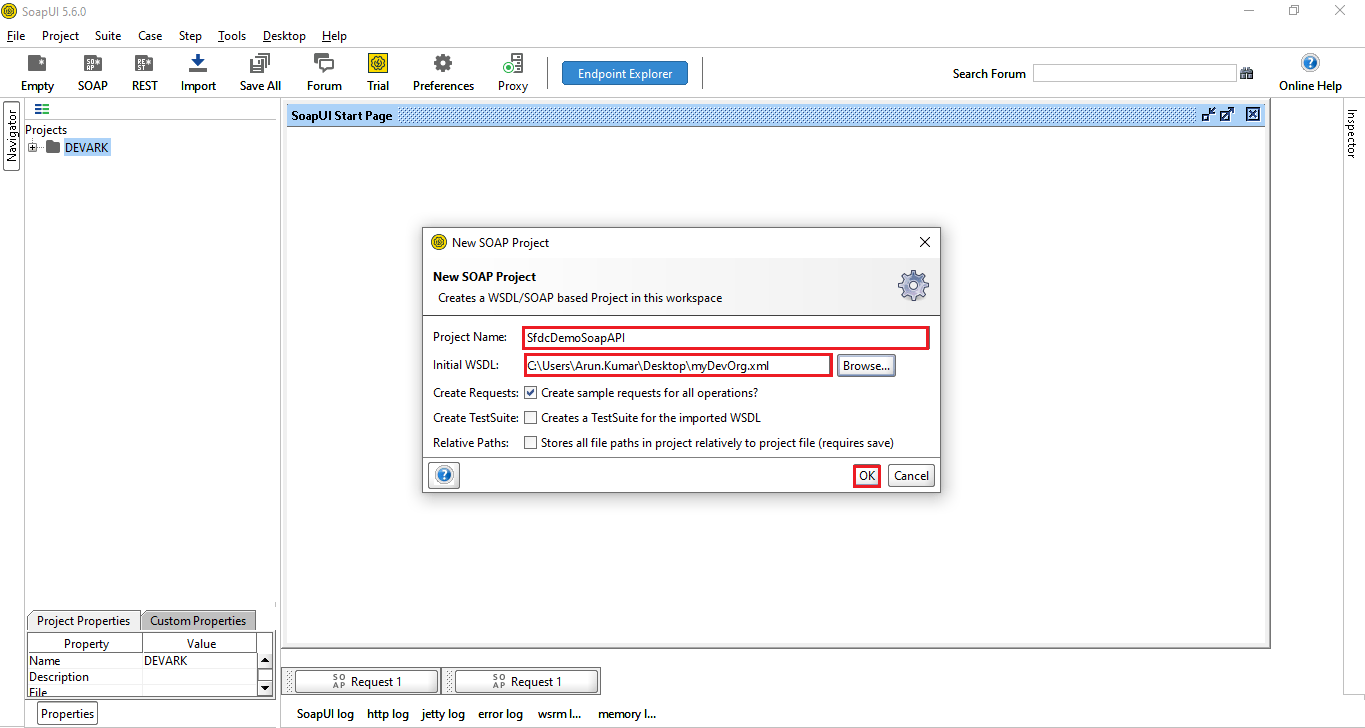Image resolution: width=1365 pixels, height=728 pixels.
Task: Click the Navigator side tab
Action: [x=12, y=136]
